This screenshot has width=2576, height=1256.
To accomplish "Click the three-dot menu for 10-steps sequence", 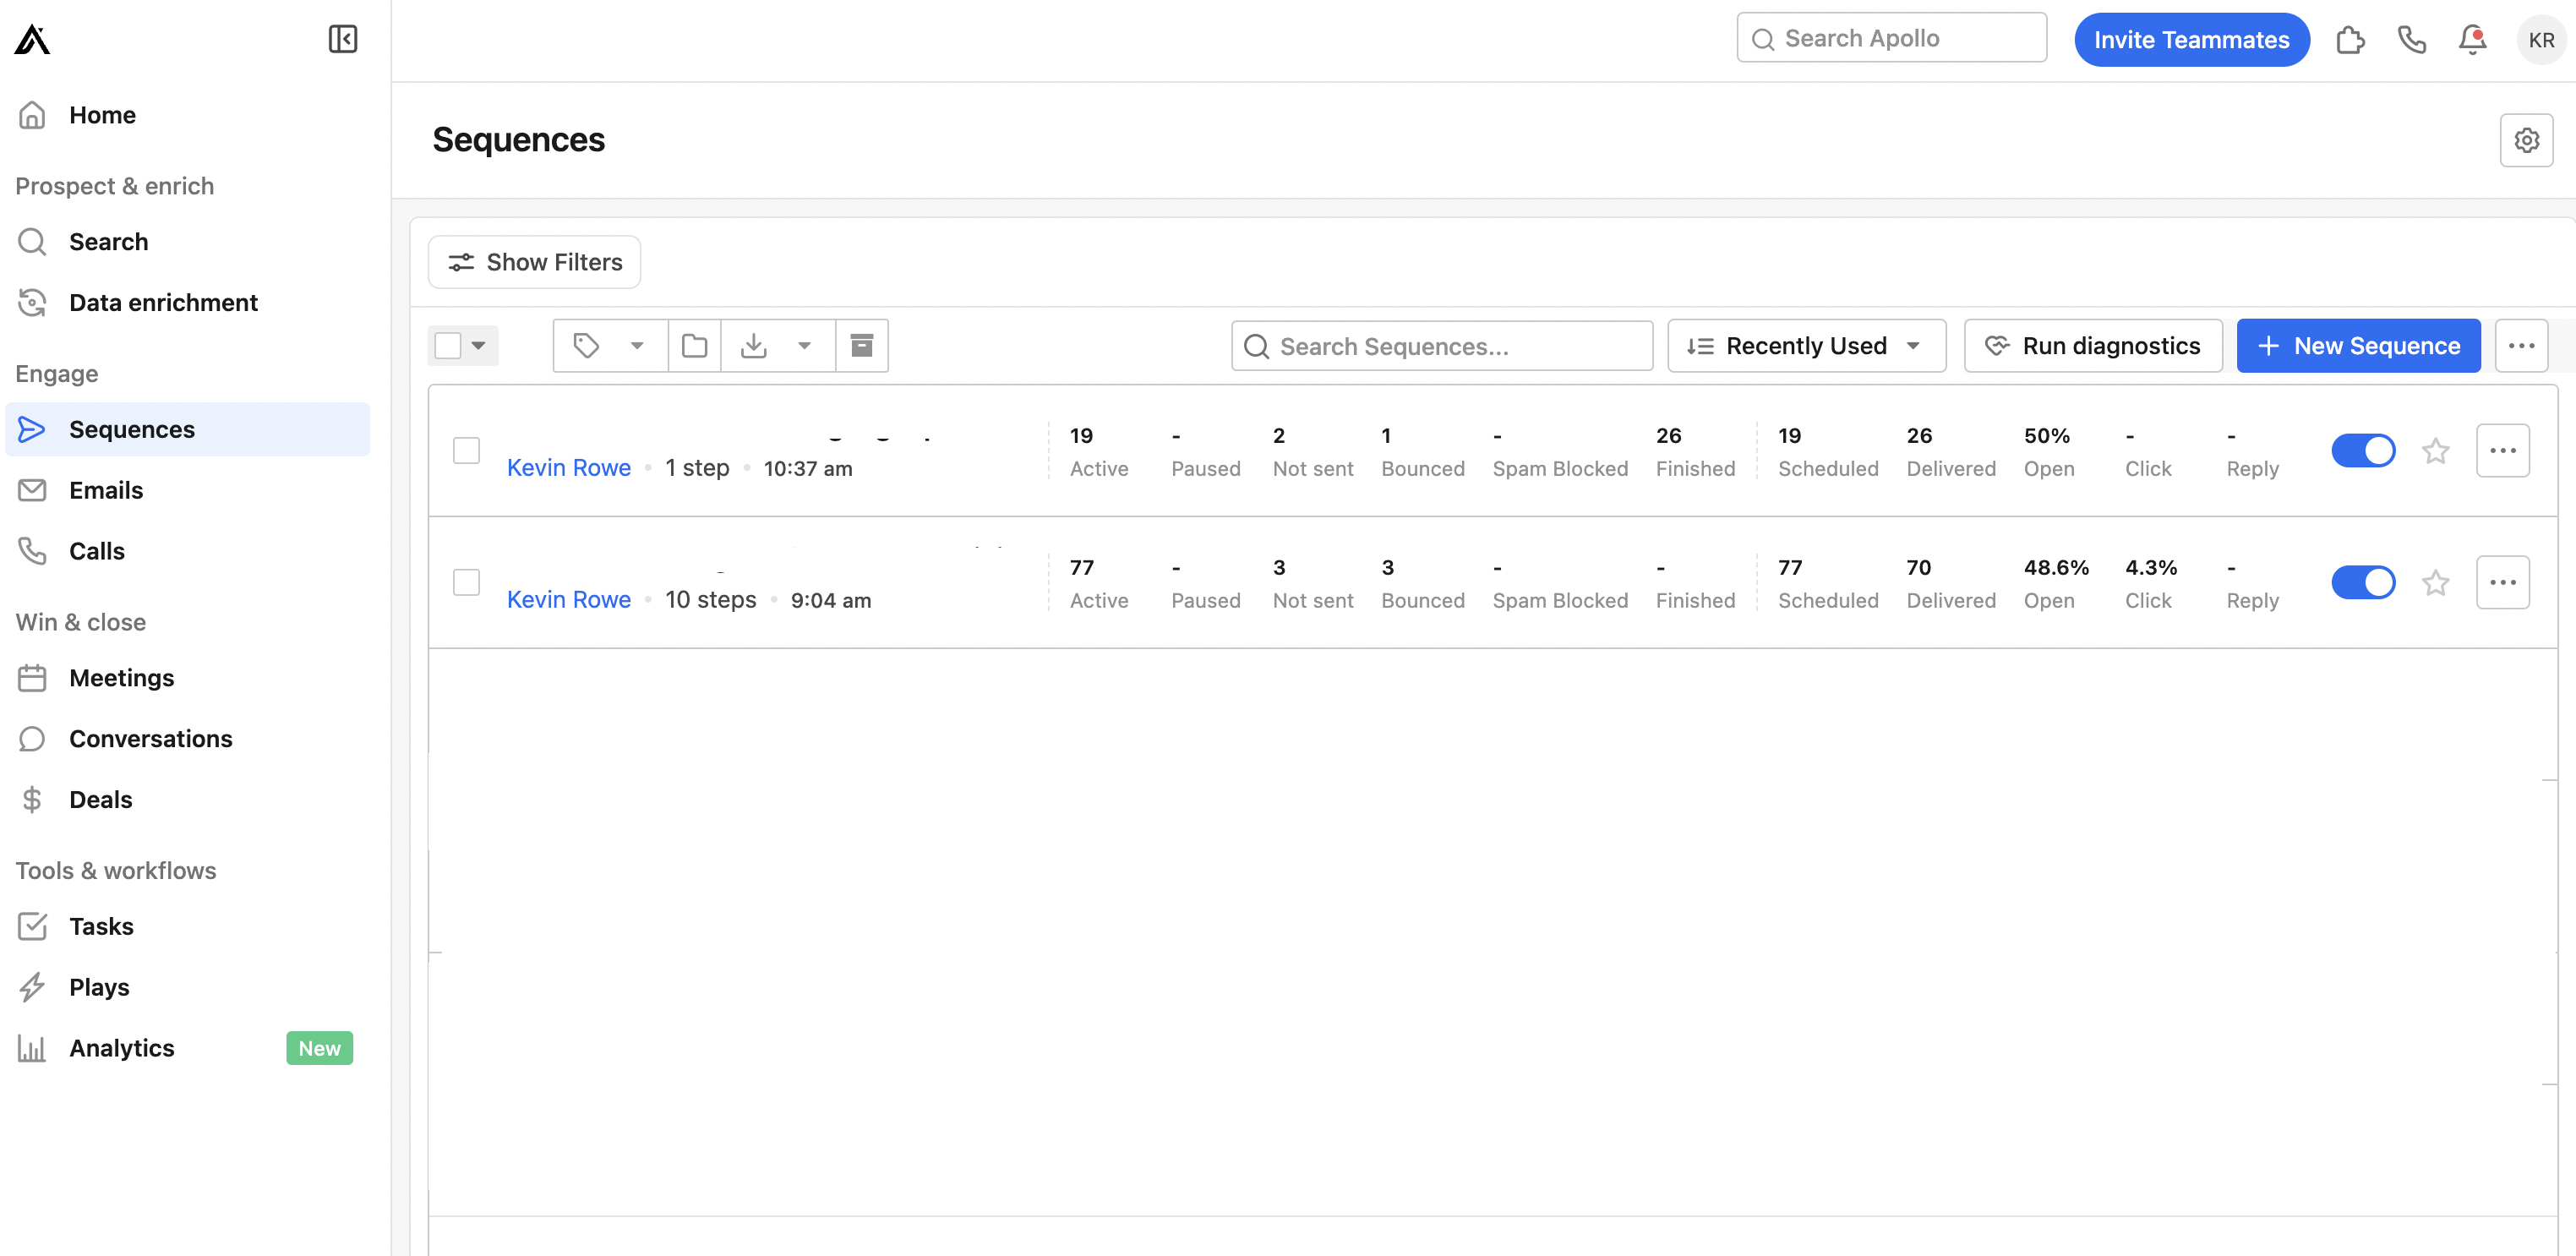I will click(x=2502, y=582).
